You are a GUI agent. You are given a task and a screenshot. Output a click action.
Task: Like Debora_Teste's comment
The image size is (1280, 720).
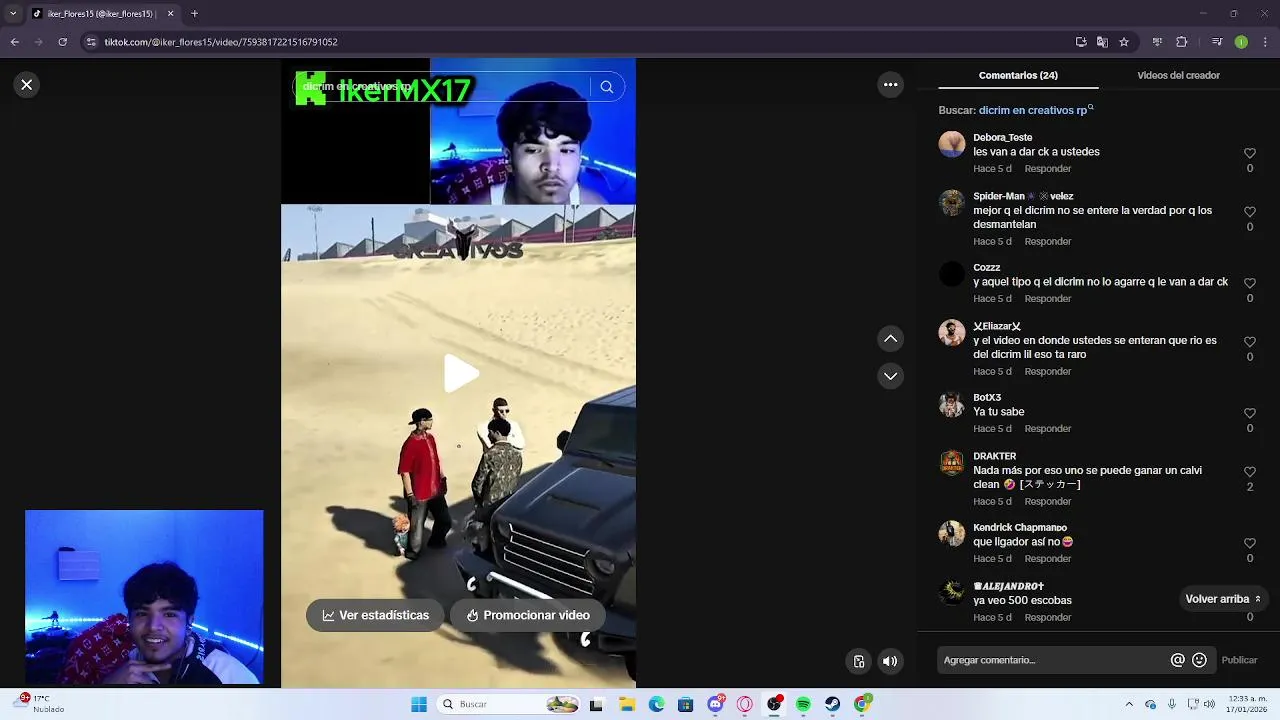pos(1250,153)
